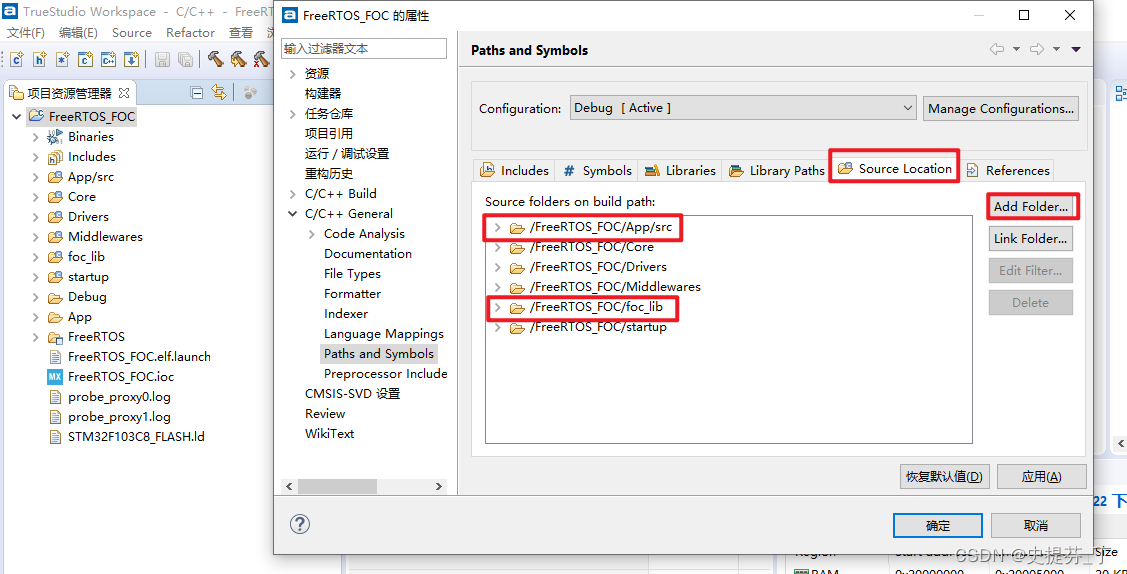Click the help question mark icon in the dialog
This screenshot has height=574, width=1127.
click(299, 524)
